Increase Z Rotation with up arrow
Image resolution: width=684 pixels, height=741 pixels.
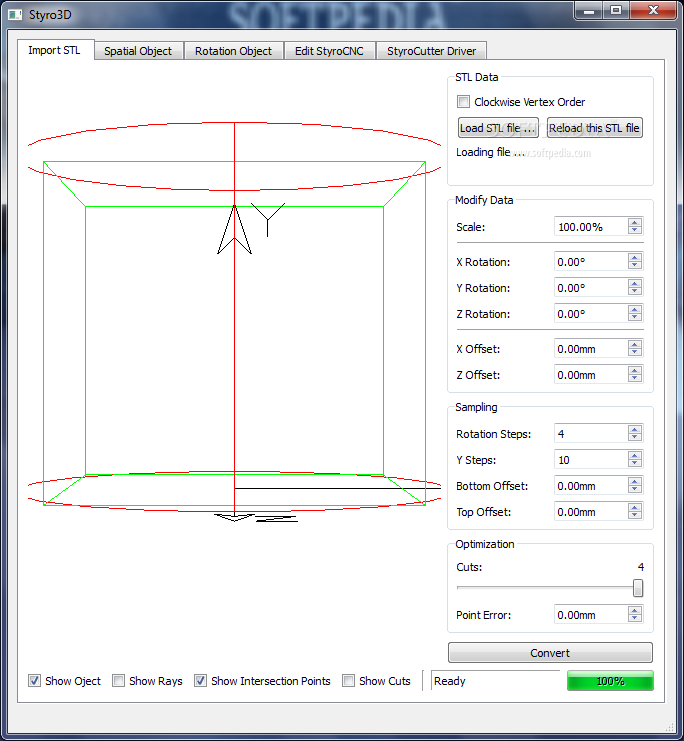click(x=635, y=309)
